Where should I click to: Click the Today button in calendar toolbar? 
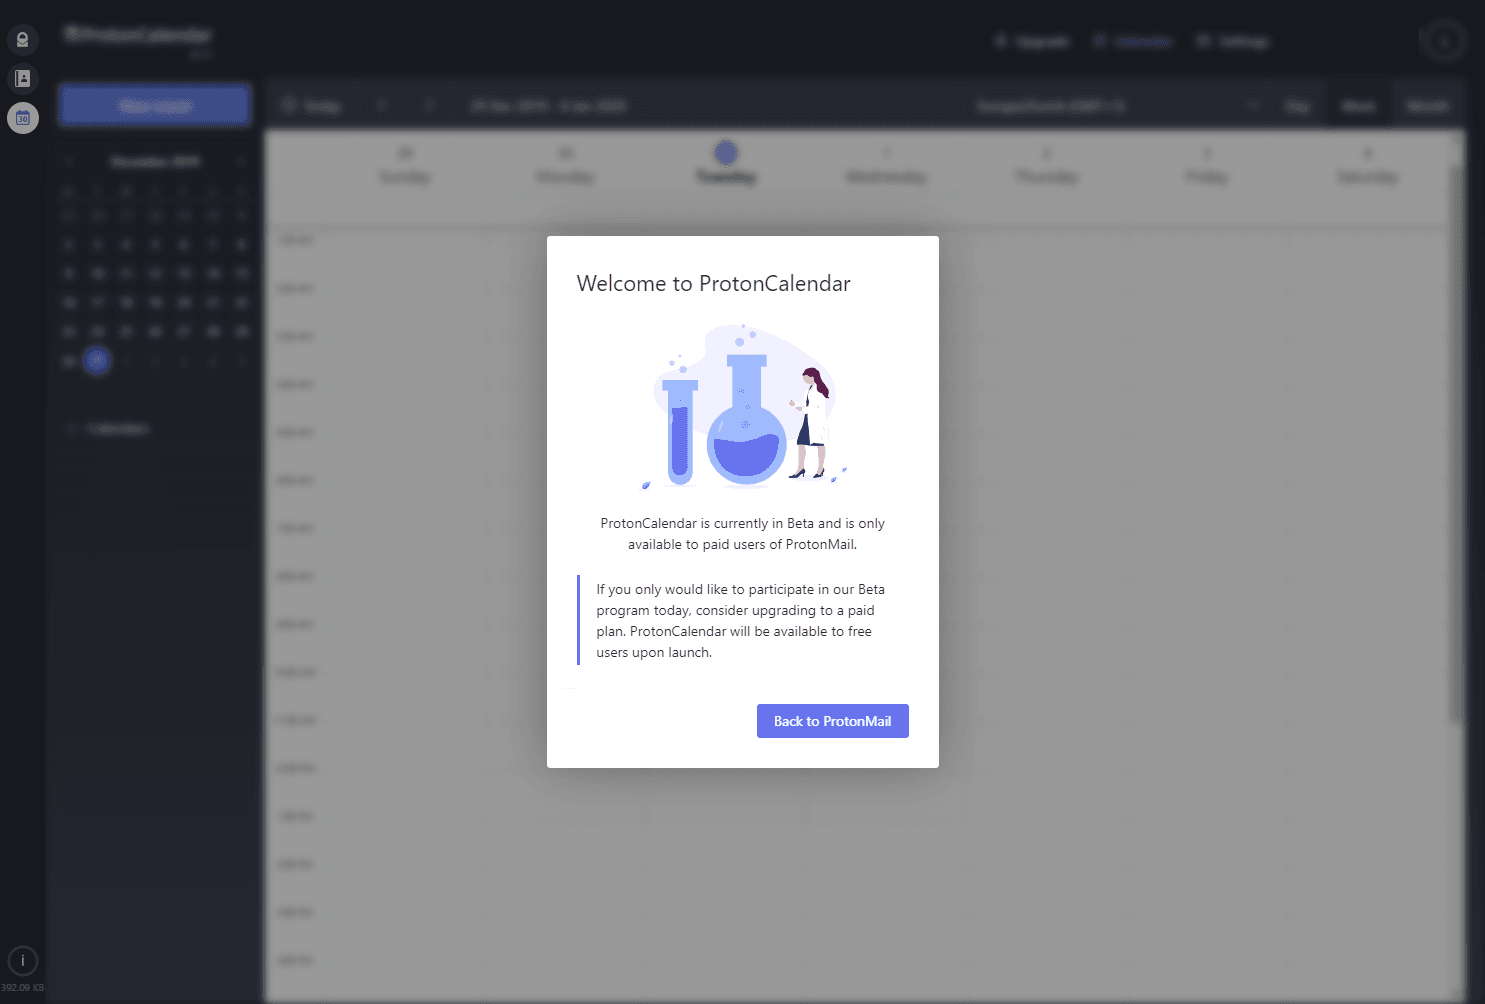[x=312, y=106]
